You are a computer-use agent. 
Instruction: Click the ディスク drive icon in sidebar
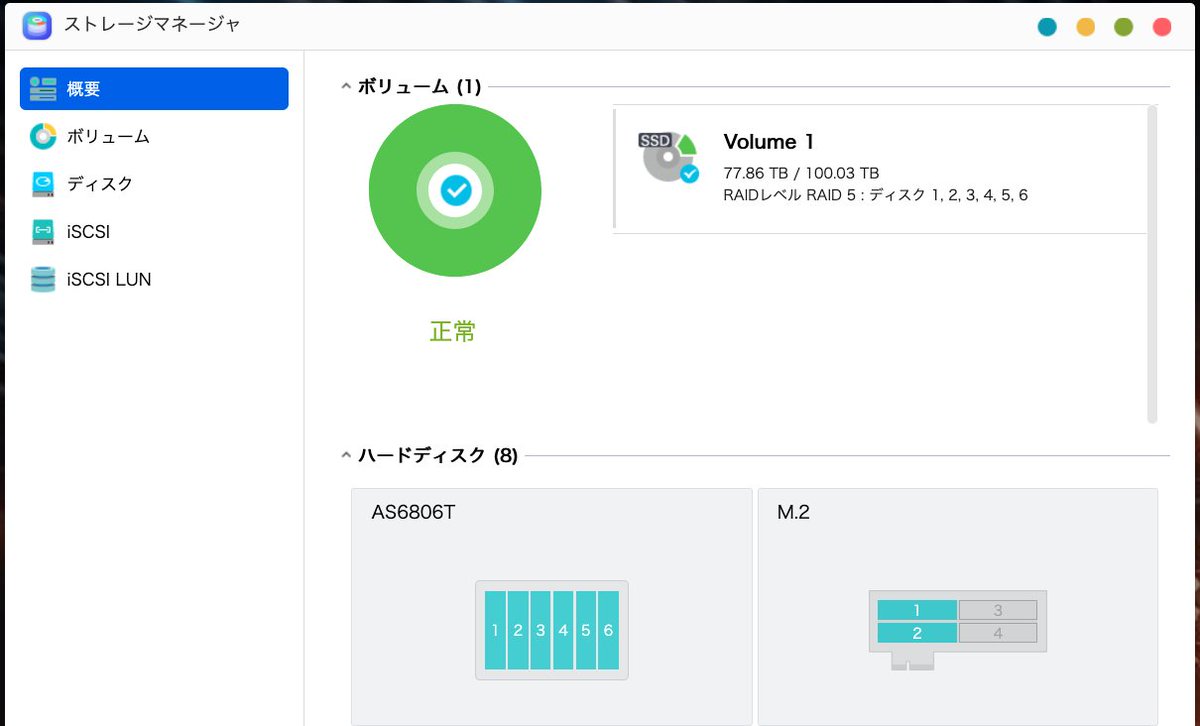[x=43, y=184]
